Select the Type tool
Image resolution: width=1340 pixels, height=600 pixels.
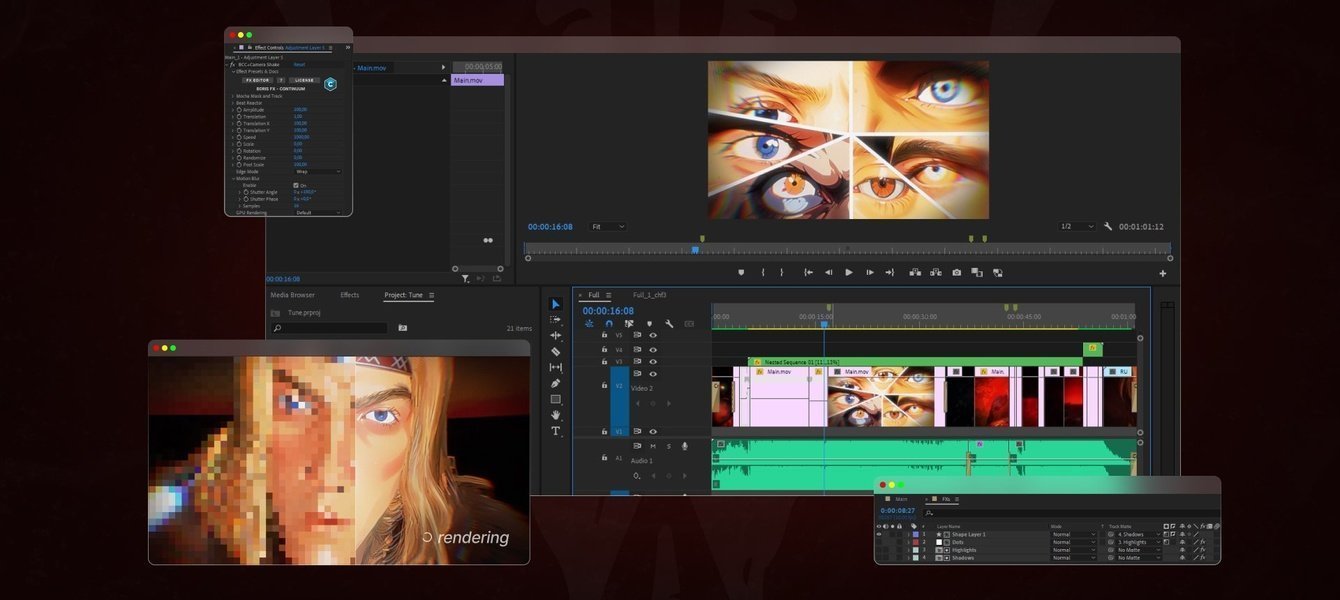pyautogui.click(x=556, y=431)
